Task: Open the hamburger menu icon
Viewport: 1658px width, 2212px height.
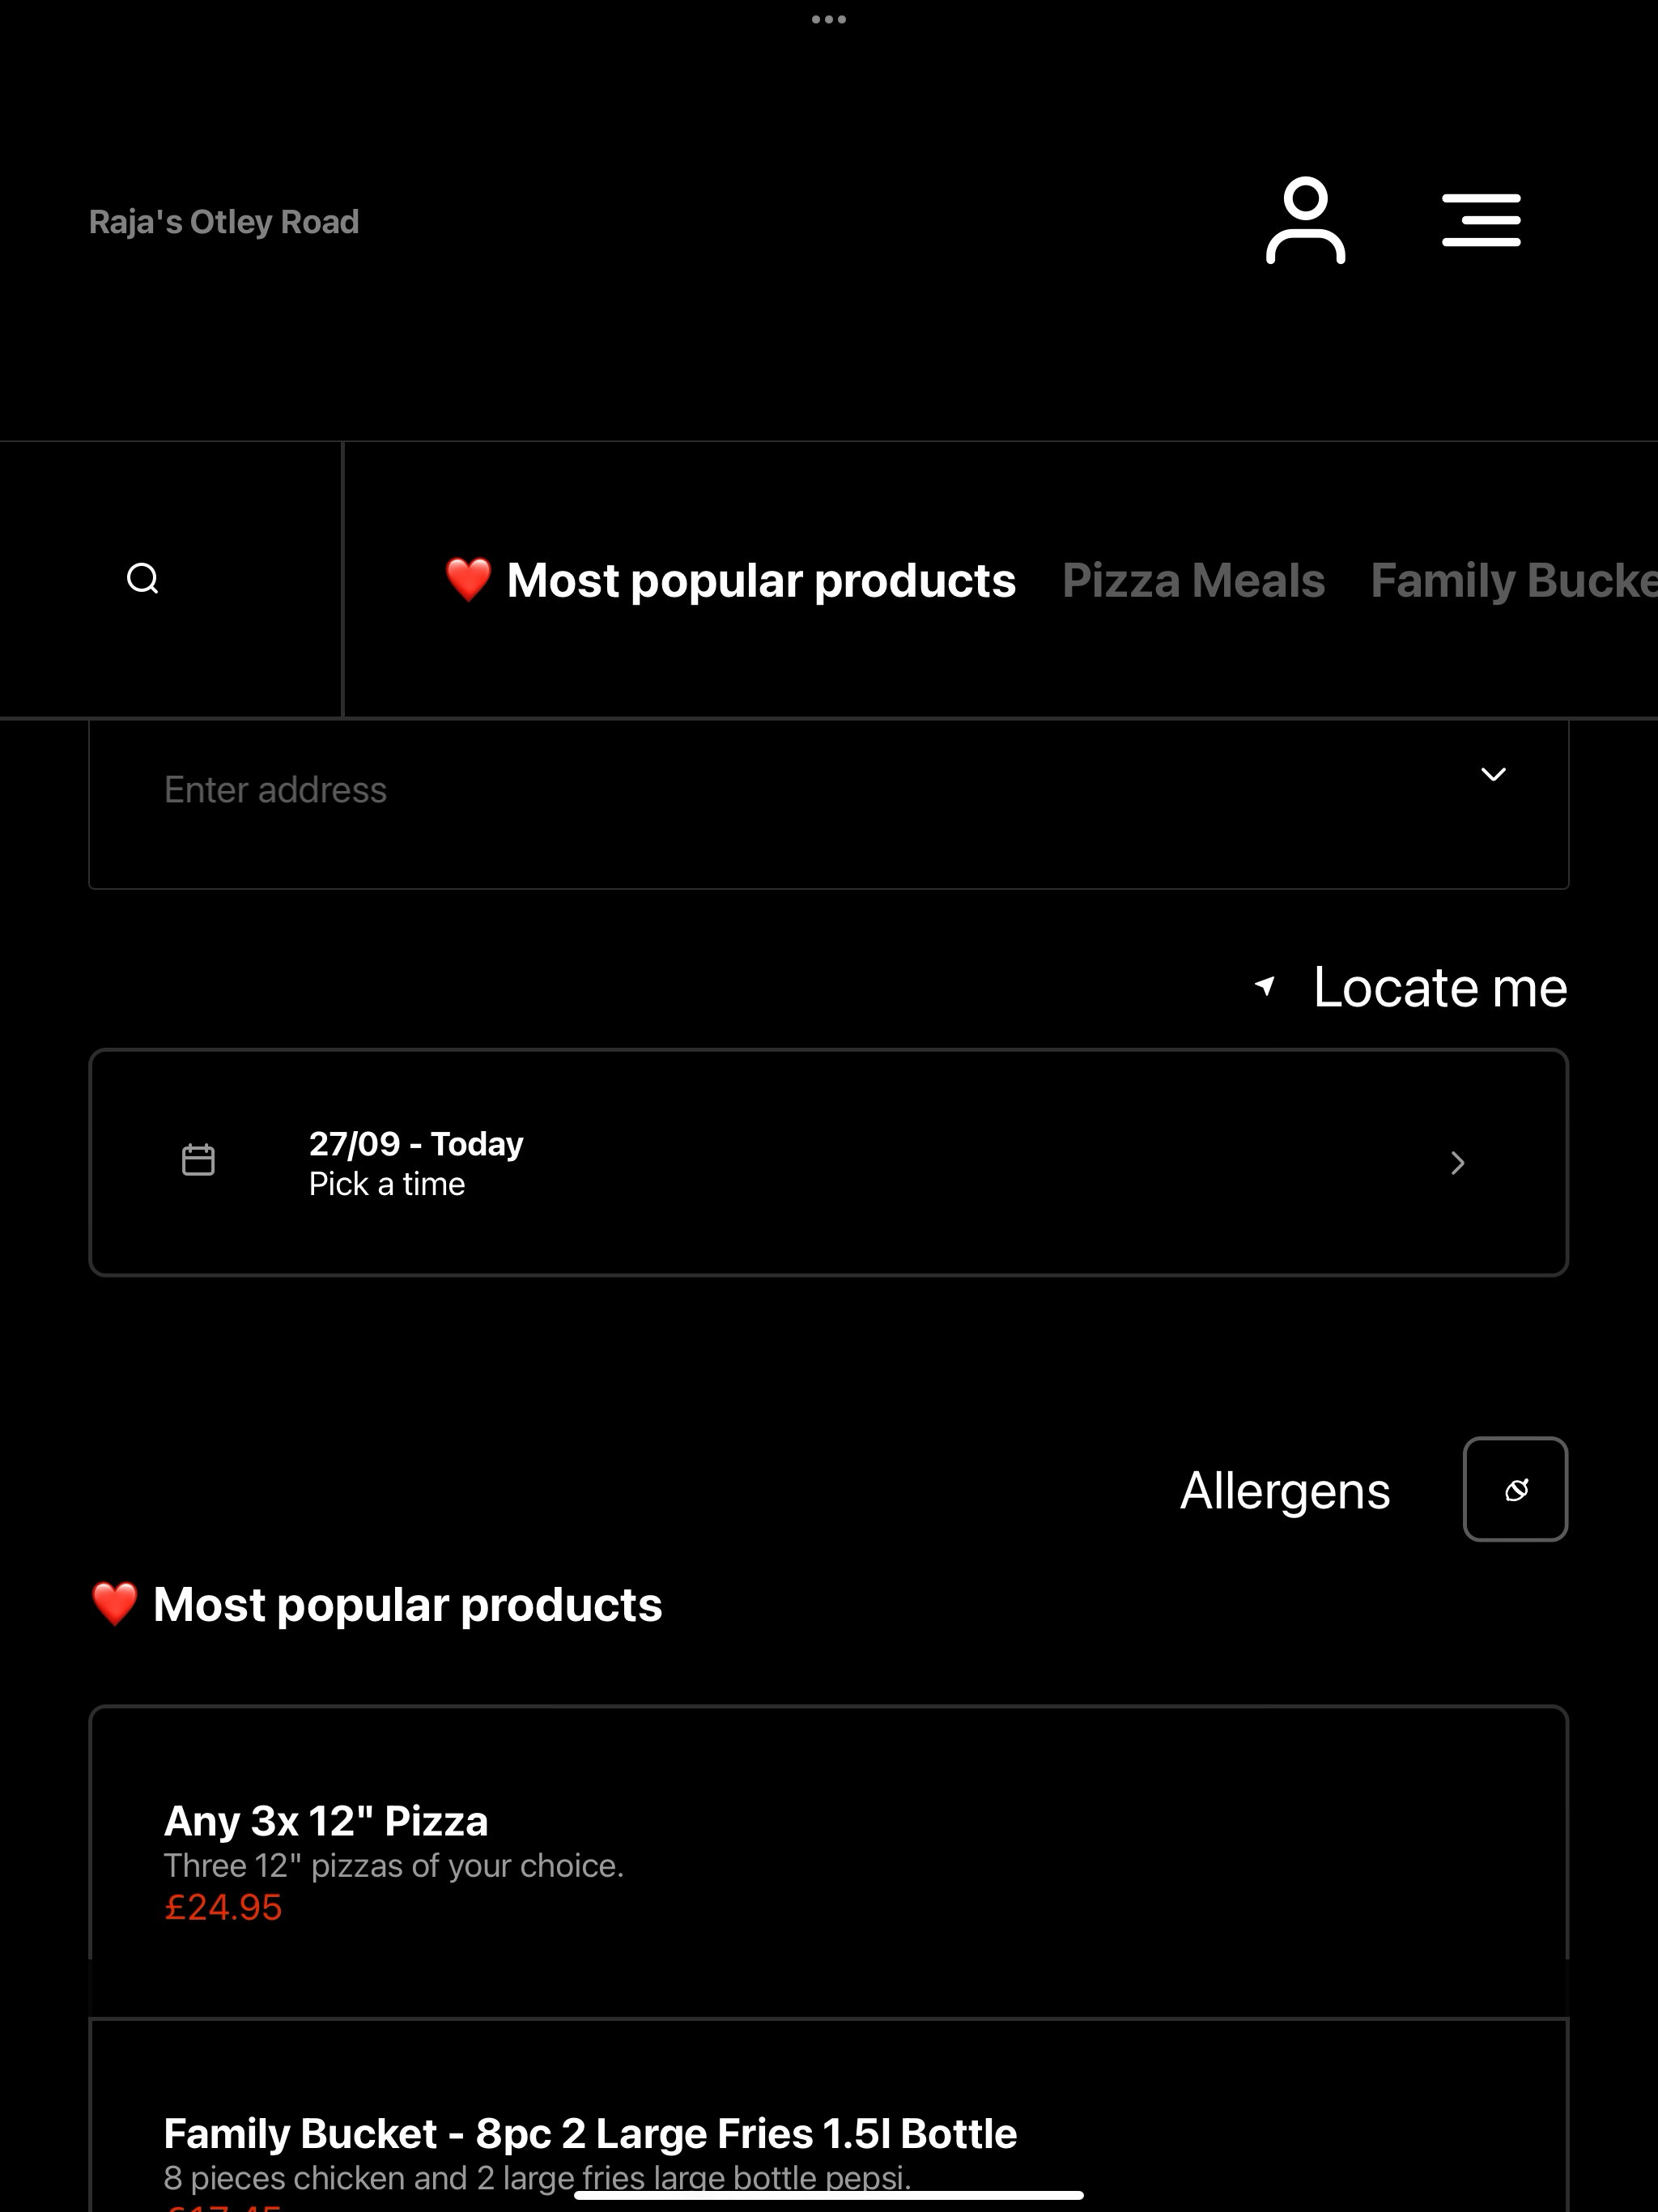Action: click(1481, 220)
